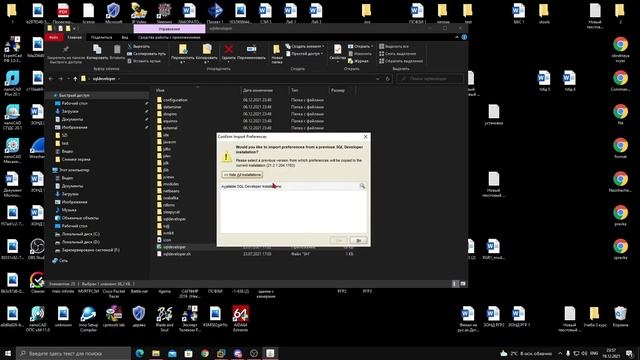The height and width of the screenshot is (360, 640).
Task: Click Hide All Installations button
Action: [242, 175]
